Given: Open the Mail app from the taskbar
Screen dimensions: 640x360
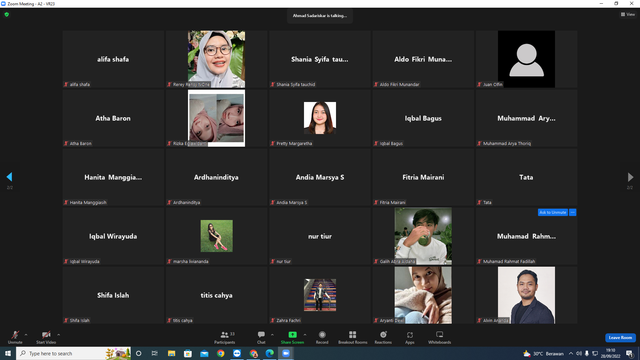Looking at the screenshot, I should point(204,353).
